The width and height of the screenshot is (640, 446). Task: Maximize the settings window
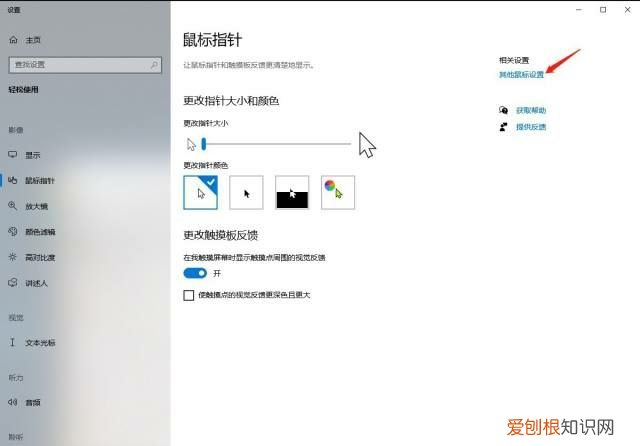tap(603, 10)
